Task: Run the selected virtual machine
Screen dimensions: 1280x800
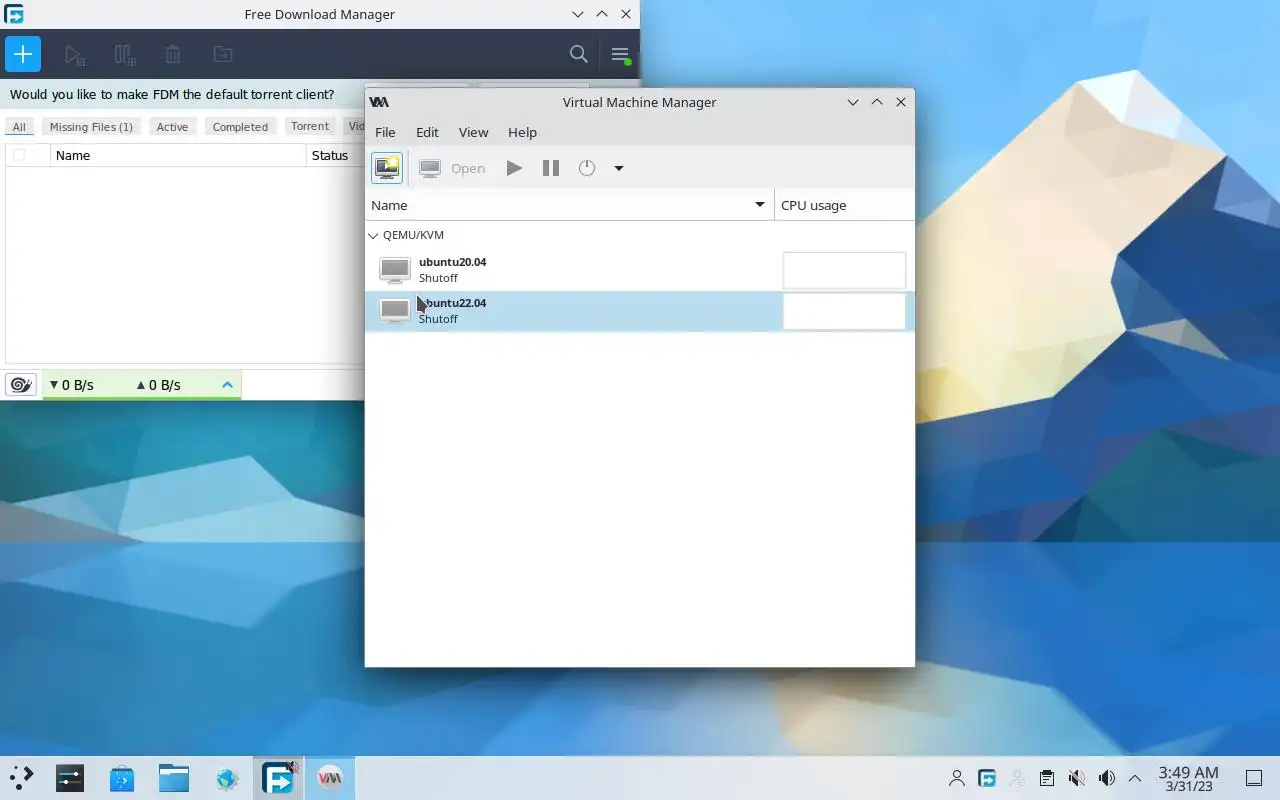Action: pos(514,168)
